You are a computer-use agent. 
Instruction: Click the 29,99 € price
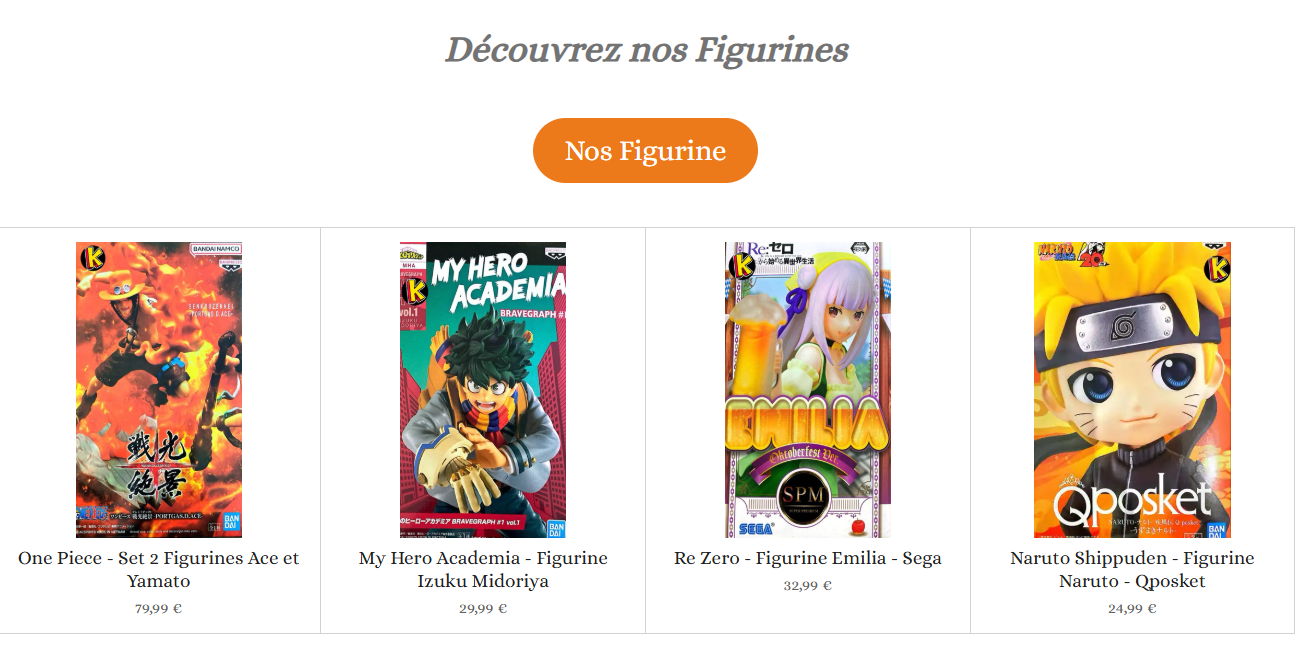483,608
